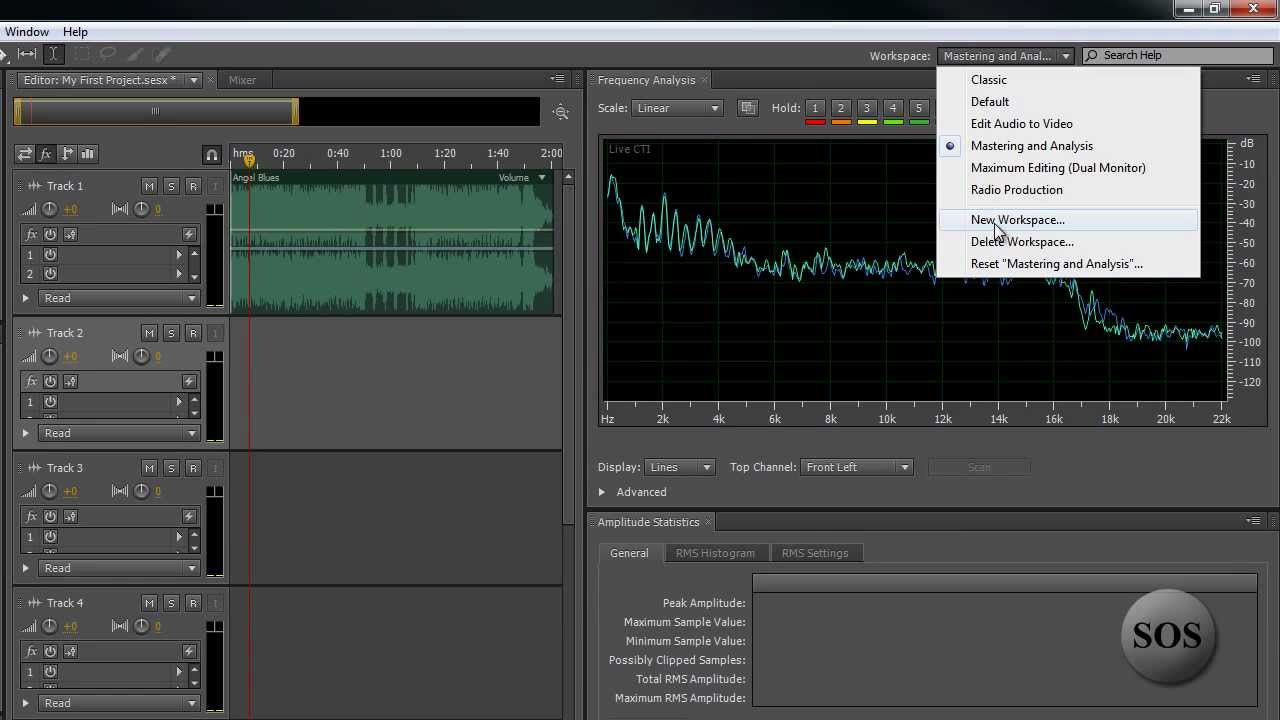Click Track 1 pan knob
The image size is (1280, 720).
click(x=141, y=209)
